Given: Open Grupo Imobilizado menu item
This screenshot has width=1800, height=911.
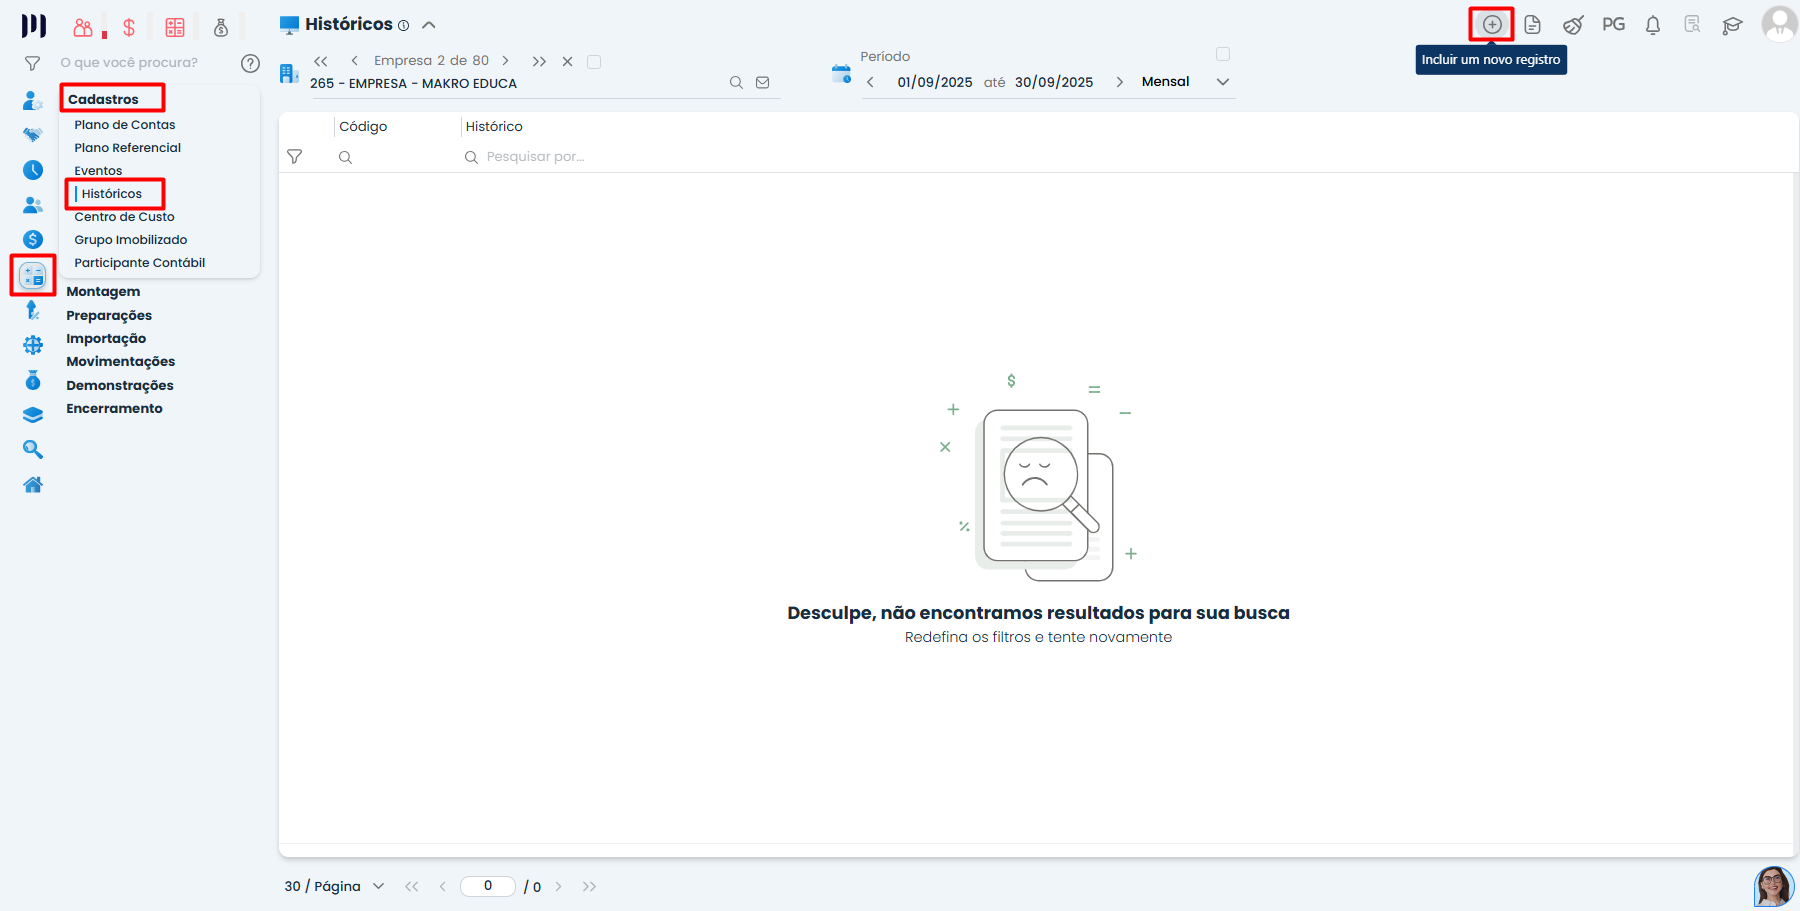Looking at the screenshot, I should coord(131,240).
